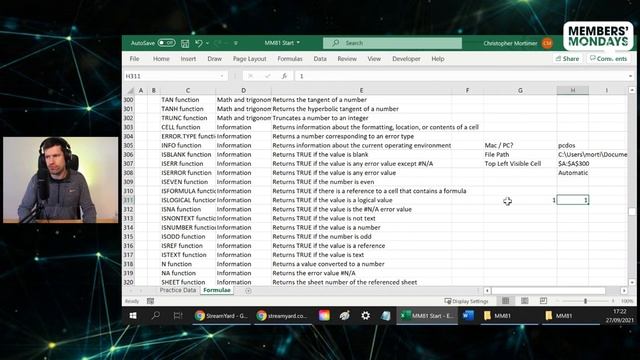This screenshot has height=360, width=640.
Task: Open the Home ribbon tab
Action: pos(161,59)
